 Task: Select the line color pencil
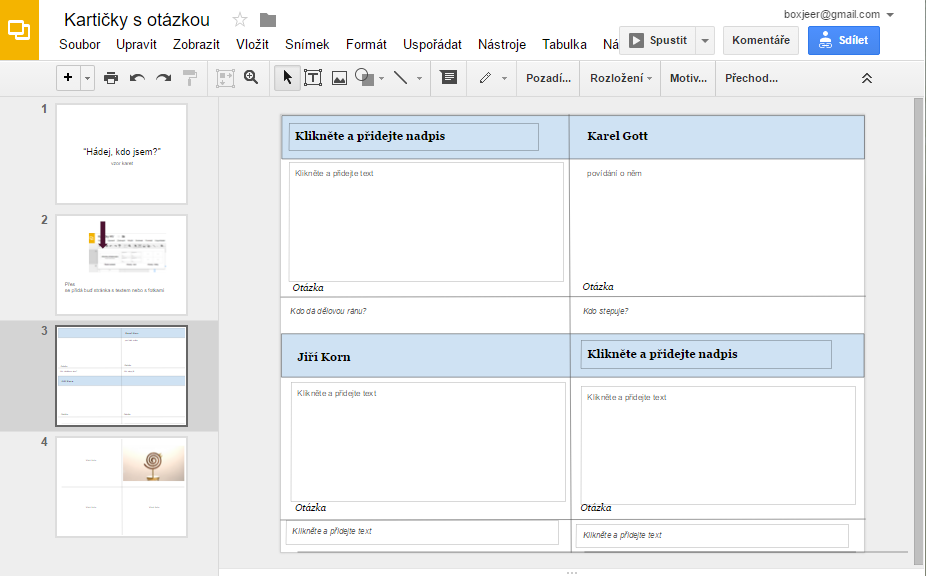point(485,78)
